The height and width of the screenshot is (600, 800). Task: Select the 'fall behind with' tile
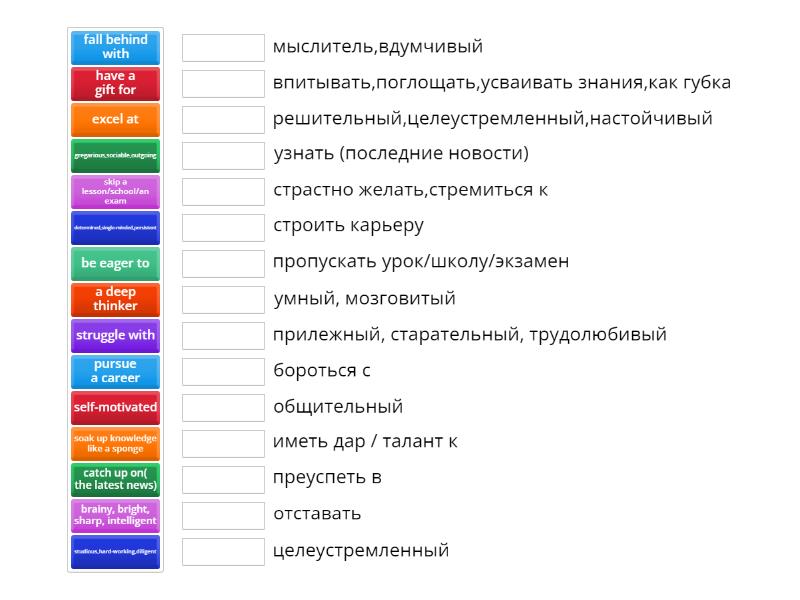[115, 47]
